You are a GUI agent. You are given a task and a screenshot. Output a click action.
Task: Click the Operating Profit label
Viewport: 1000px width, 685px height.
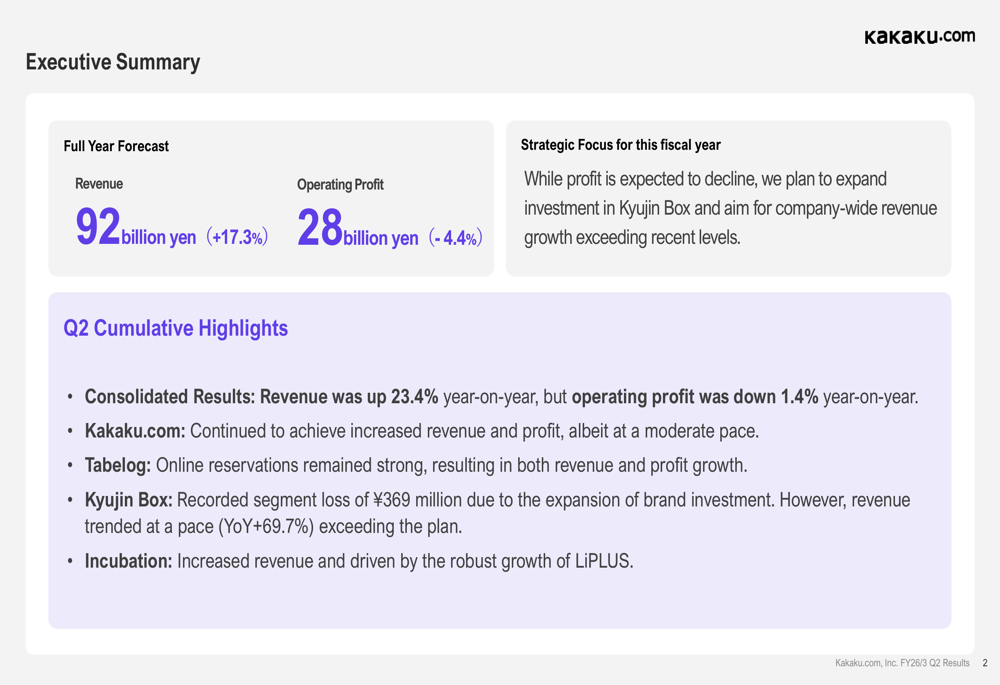(340, 185)
